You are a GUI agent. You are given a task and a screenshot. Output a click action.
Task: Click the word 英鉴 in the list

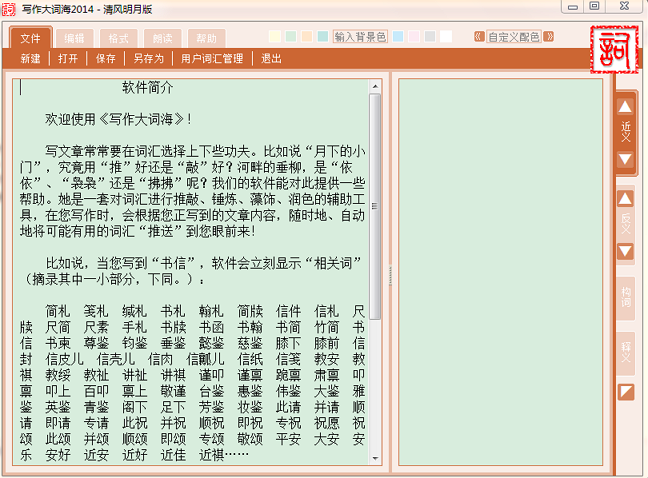pos(58,407)
